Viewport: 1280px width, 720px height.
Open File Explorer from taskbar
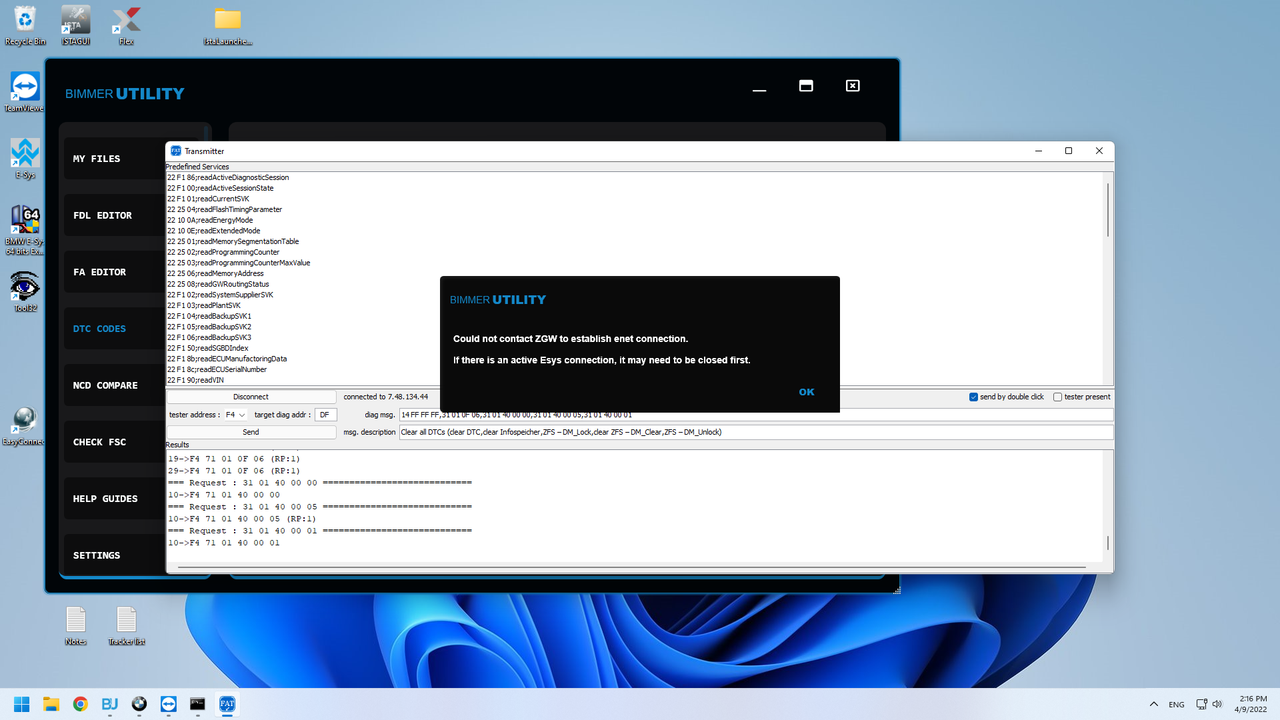[50, 704]
